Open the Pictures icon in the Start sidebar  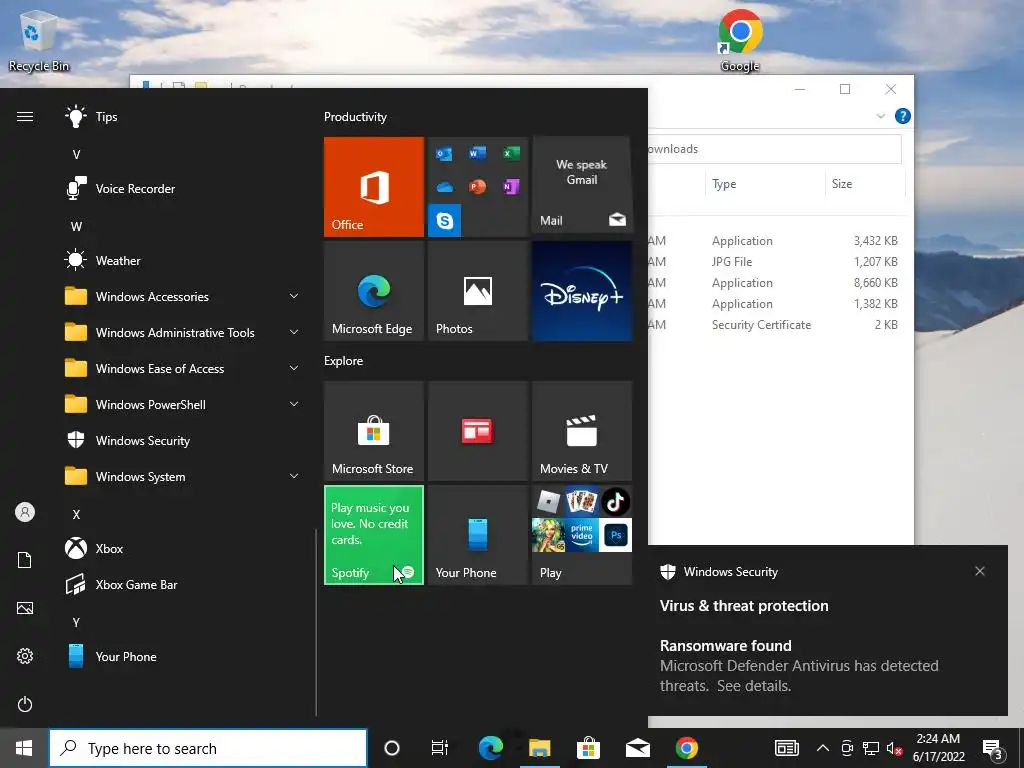[25, 609]
